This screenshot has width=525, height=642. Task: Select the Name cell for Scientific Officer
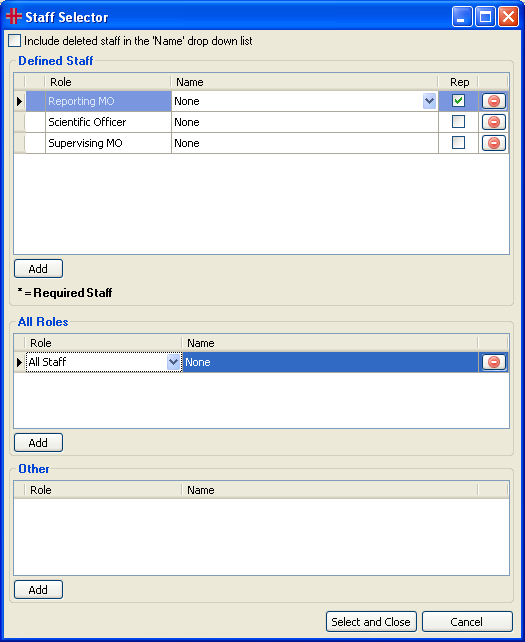pyautogui.click(x=305, y=122)
